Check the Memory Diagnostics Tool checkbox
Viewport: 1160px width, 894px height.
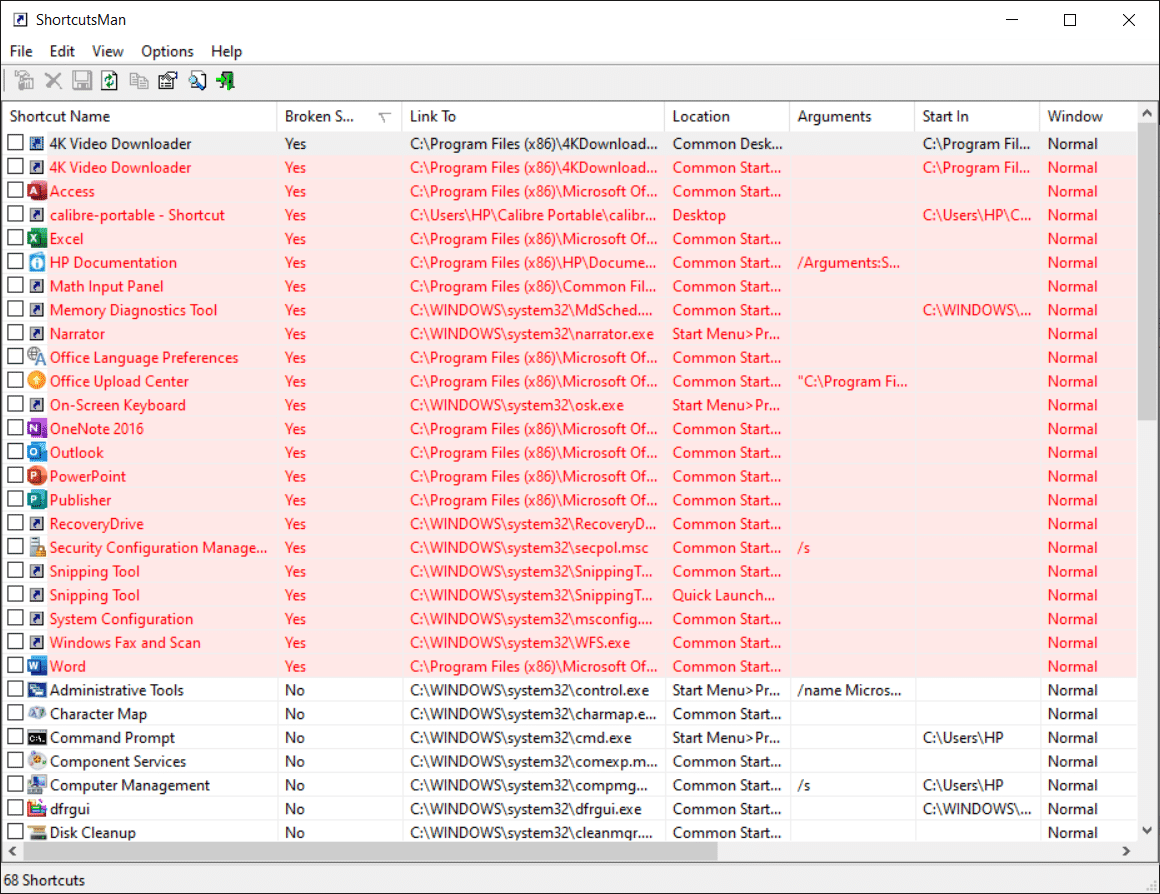click(x=16, y=309)
